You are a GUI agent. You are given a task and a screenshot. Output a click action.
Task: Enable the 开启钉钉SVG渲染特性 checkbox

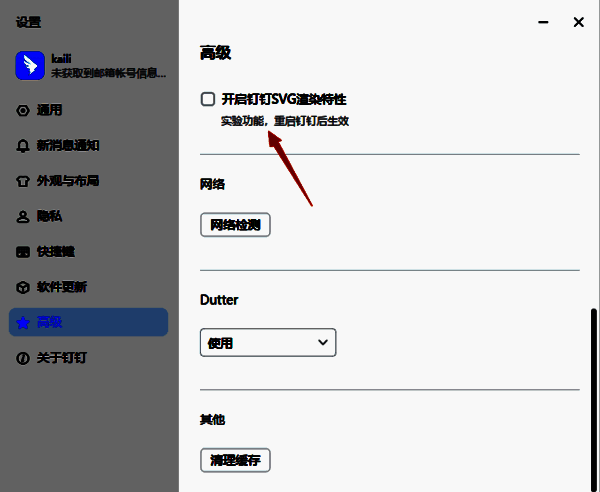(x=208, y=99)
